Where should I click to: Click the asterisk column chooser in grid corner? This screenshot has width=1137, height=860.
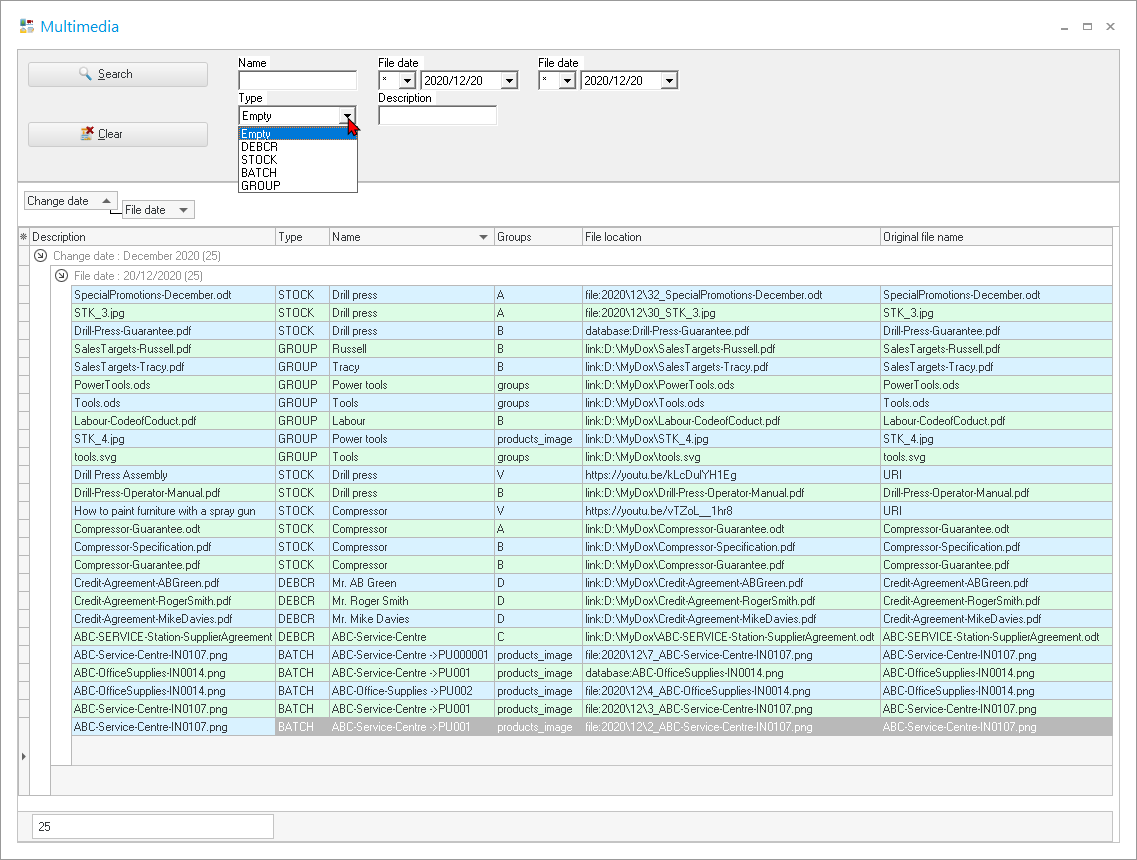click(23, 237)
